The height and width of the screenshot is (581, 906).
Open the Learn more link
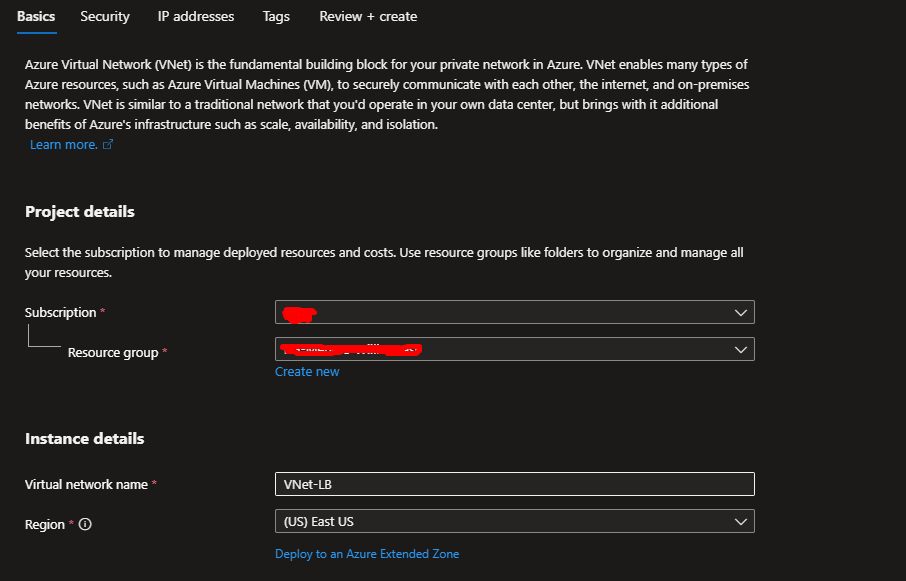[x=63, y=145]
